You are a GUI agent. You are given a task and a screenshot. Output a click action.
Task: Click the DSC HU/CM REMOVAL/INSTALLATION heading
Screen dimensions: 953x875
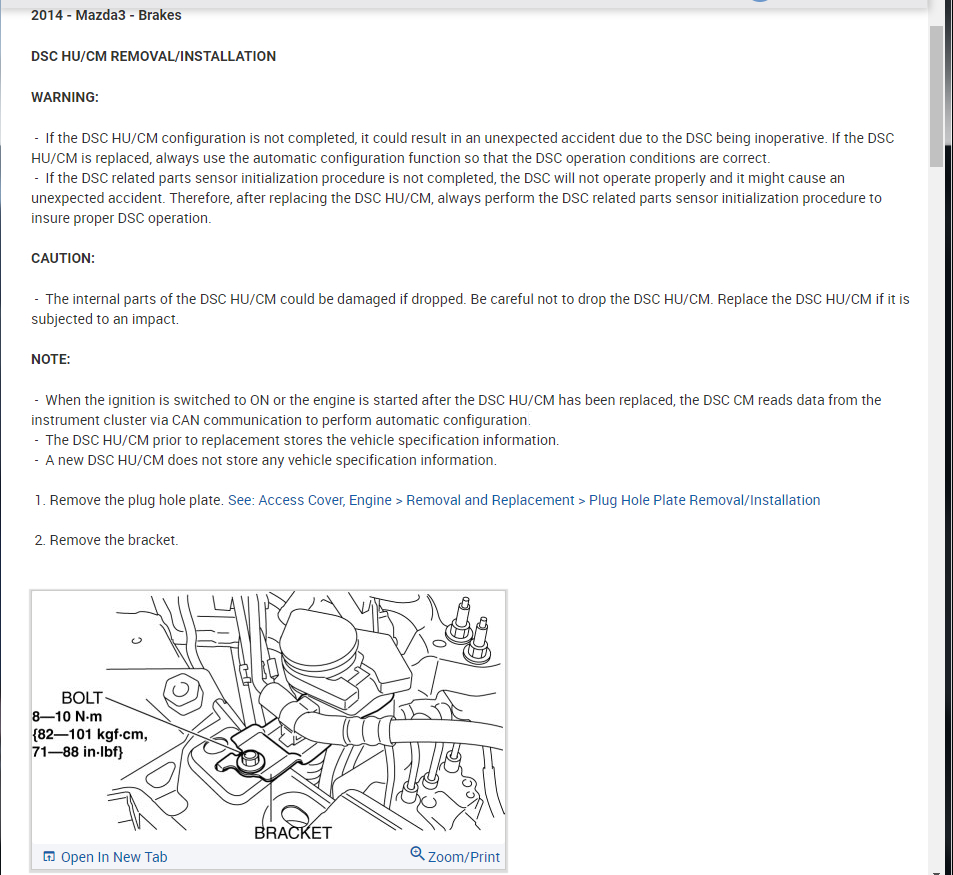(153, 57)
